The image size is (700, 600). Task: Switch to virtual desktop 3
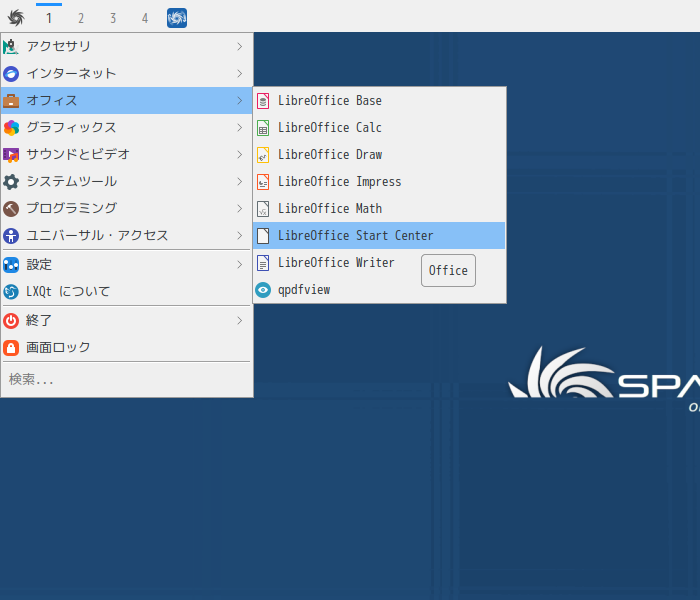click(x=113, y=18)
